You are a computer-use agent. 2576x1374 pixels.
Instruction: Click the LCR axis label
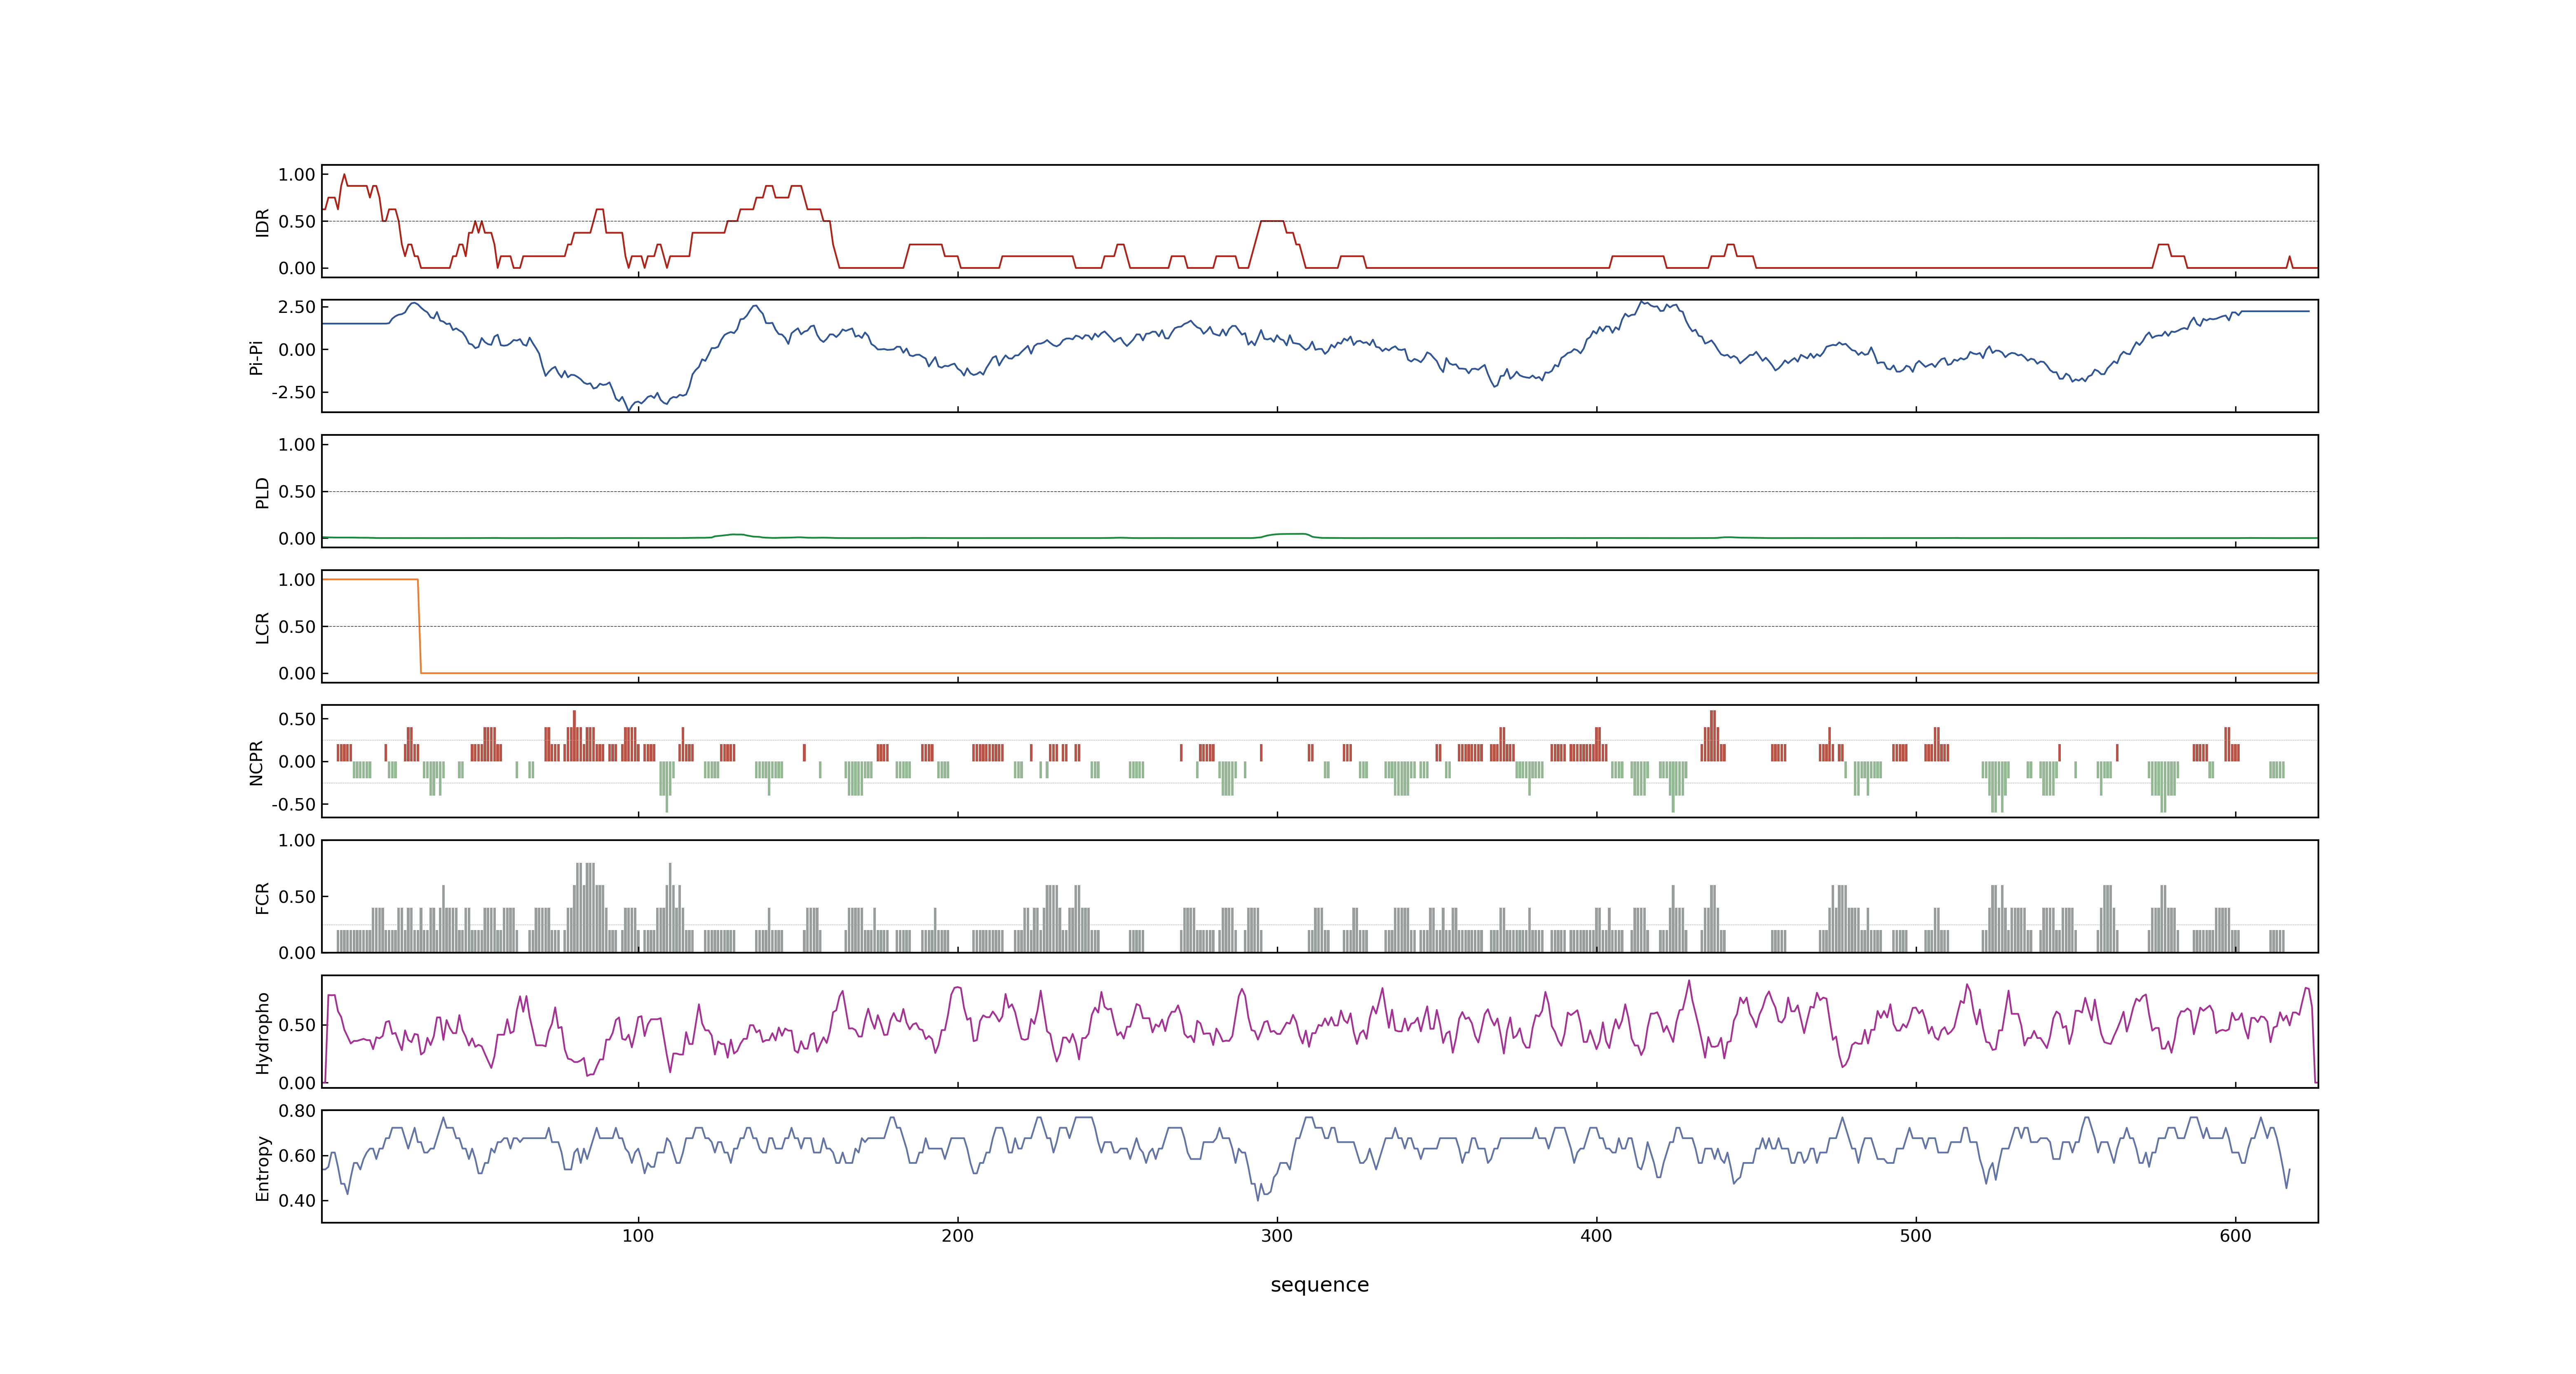coord(263,627)
